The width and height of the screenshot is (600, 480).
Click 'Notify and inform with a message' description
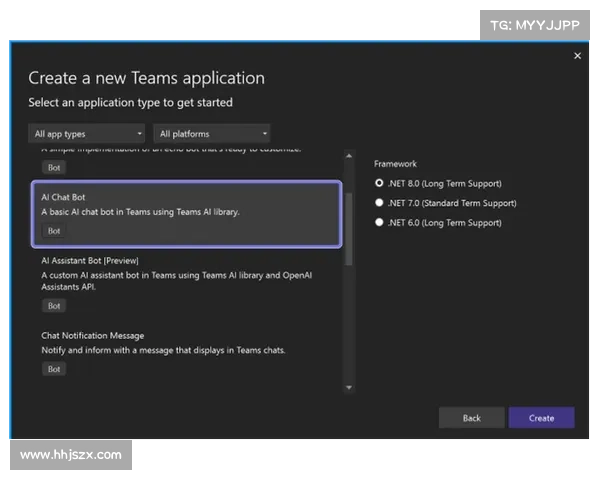coord(163,350)
